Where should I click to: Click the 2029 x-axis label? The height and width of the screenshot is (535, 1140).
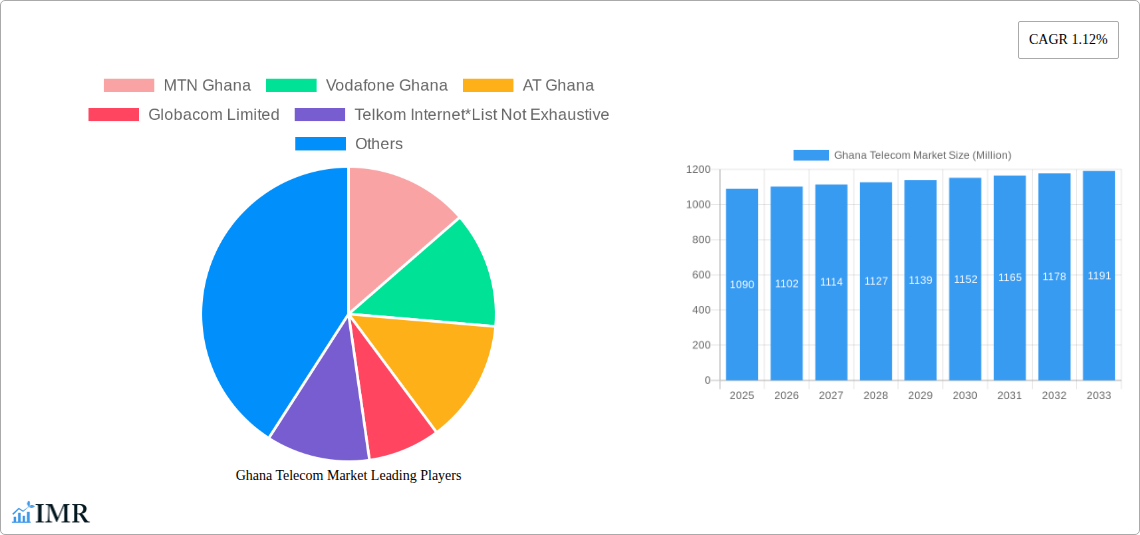pos(920,395)
